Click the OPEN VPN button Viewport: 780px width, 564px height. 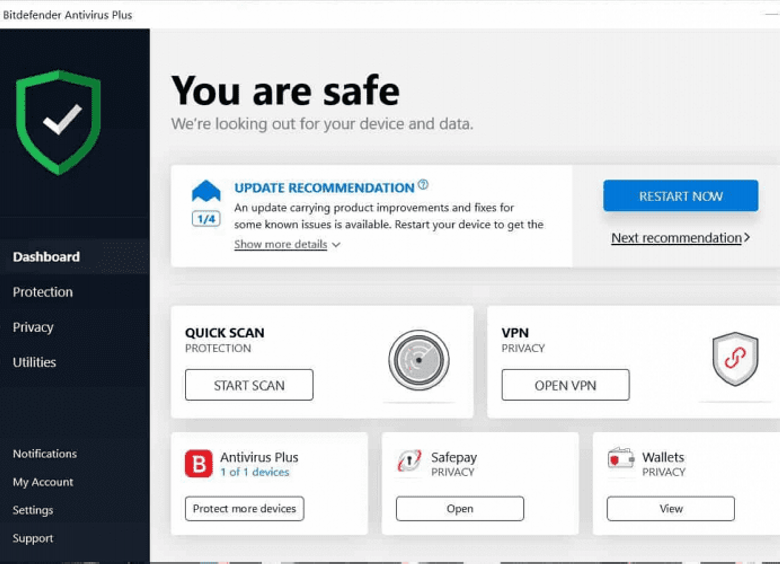[x=565, y=385]
